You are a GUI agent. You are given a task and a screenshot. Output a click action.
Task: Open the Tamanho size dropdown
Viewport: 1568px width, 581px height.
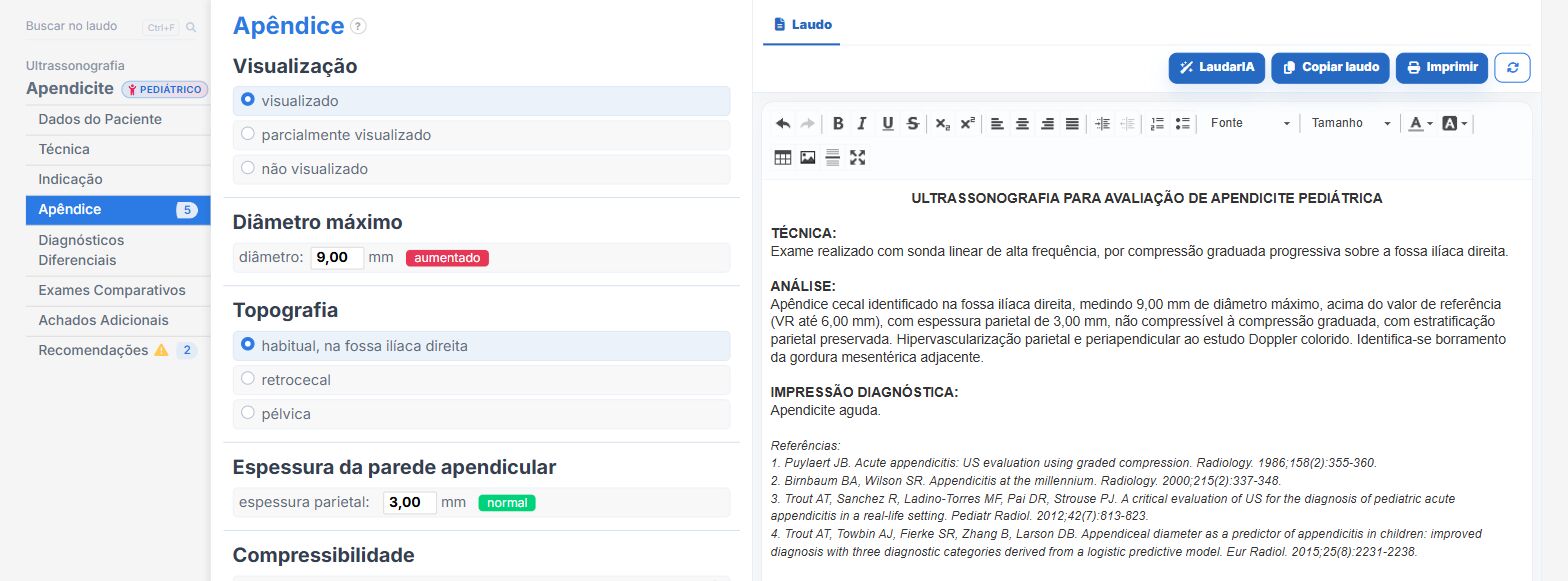coord(1351,124)
